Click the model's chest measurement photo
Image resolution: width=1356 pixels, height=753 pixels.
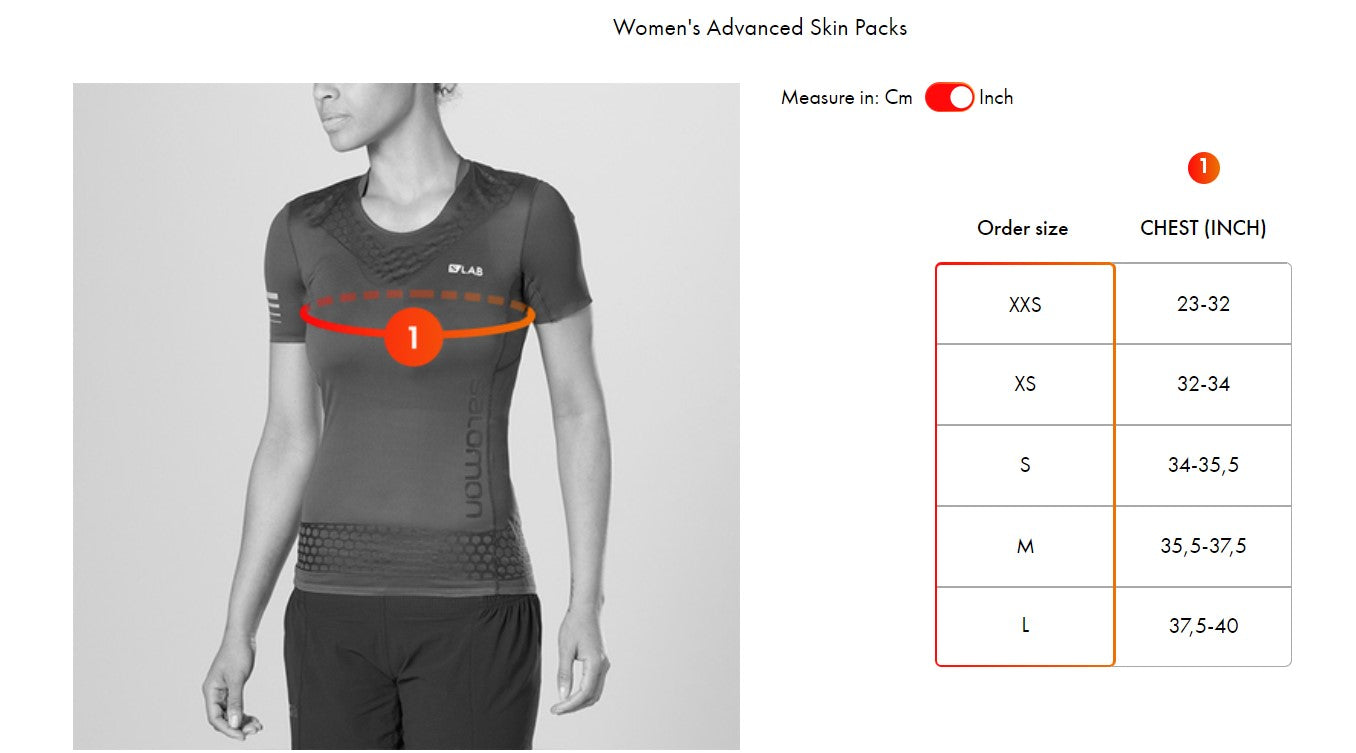pyautogui.click(x=406, y=416)
